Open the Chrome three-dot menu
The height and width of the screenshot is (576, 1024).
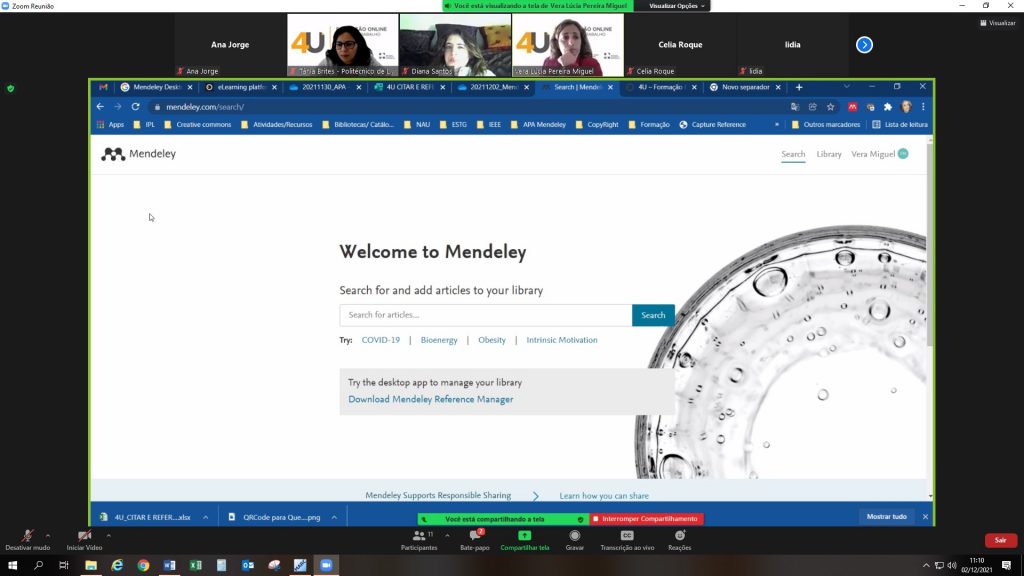(x=923, y=106)
